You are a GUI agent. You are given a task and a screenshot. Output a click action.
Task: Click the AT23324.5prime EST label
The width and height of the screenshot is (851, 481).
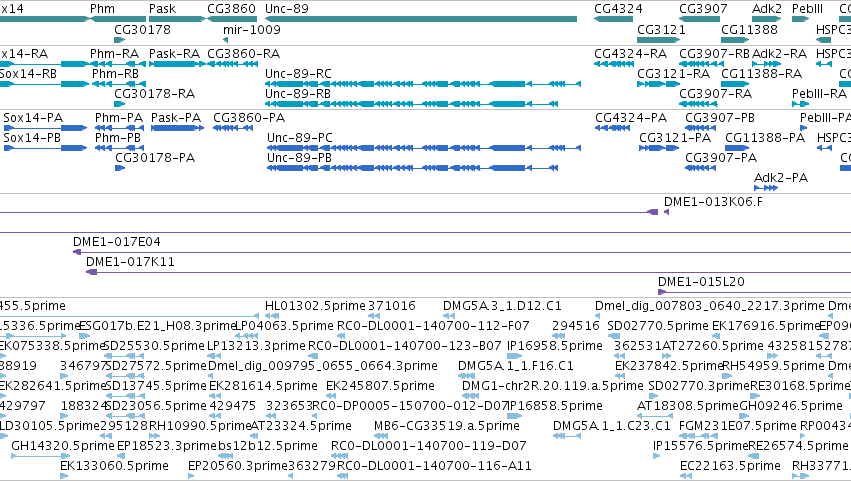[x=301, y=426]
